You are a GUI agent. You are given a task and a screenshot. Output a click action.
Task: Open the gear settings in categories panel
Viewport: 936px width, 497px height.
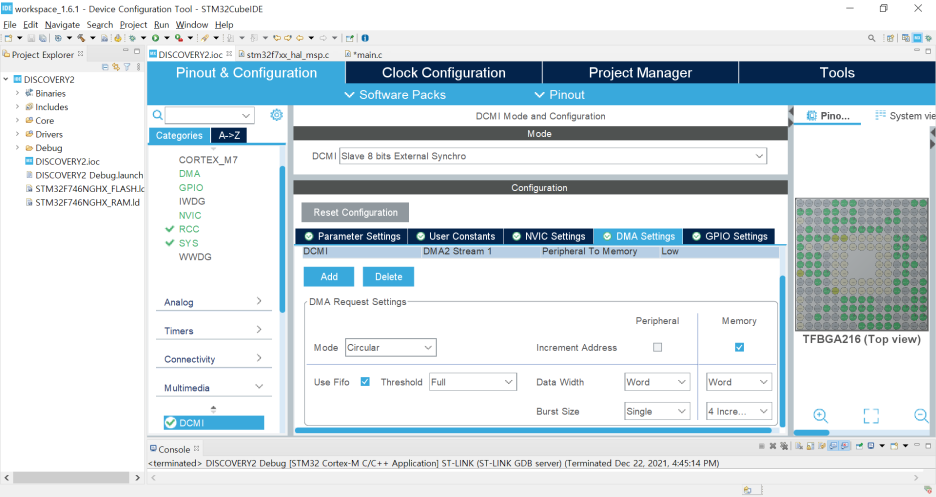[276, 115]
